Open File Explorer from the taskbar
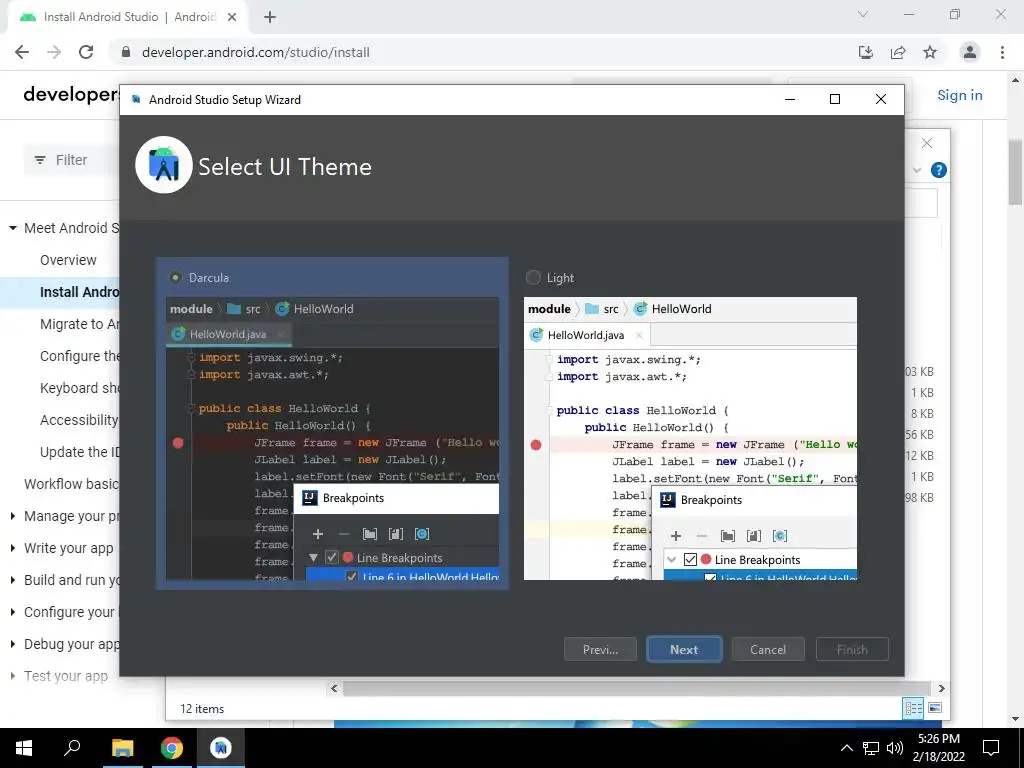Image resolution: width=1024 pixels, height=768 pixels. [122, 748]
